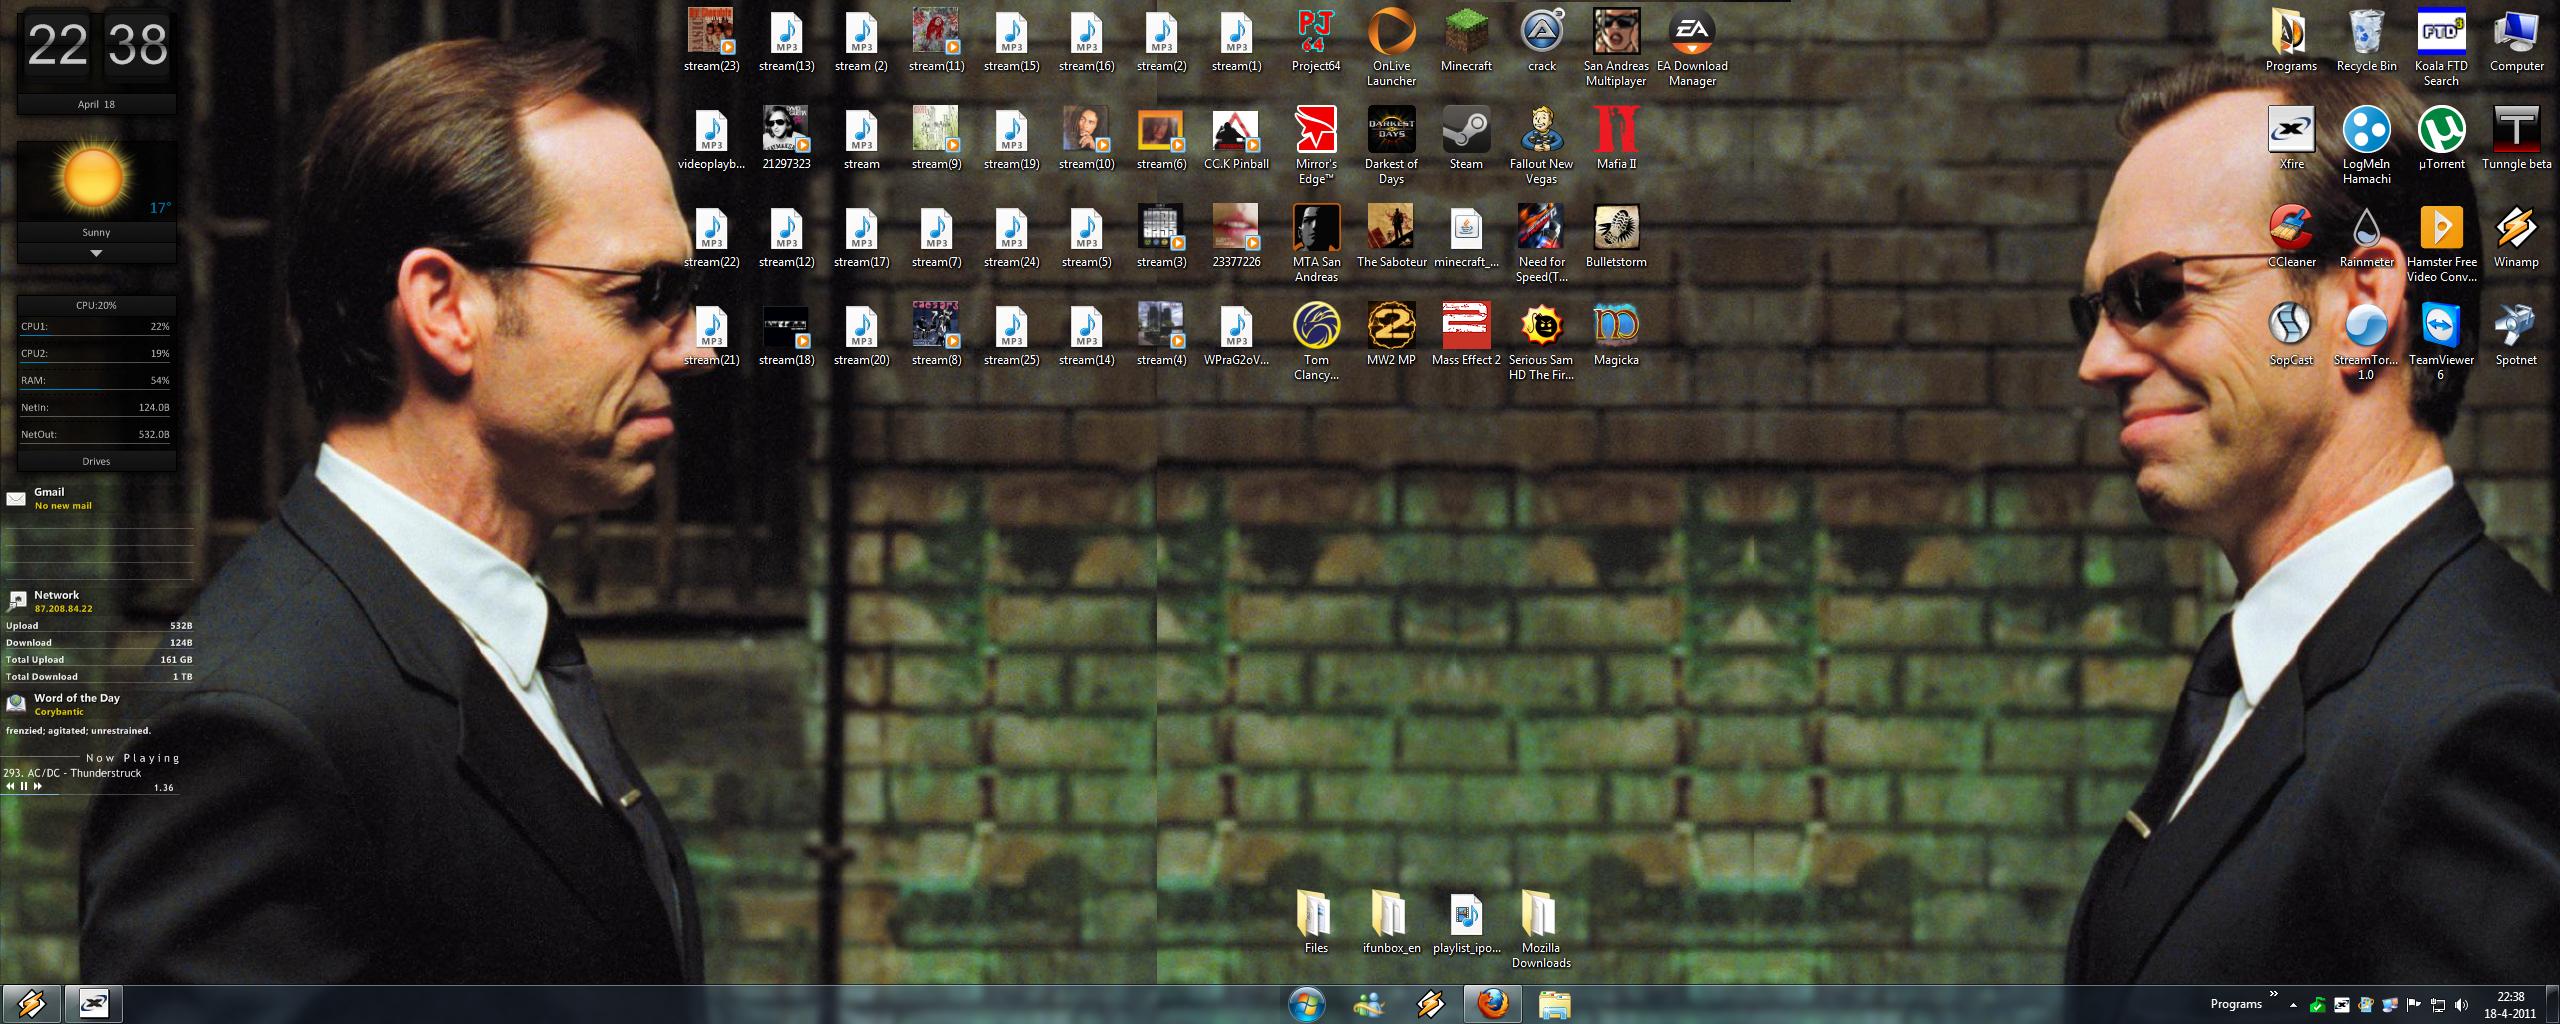This screenshot has height=1024, width=2560.
Task: Open the SopCast shortcut
Action: [2291, 335]
